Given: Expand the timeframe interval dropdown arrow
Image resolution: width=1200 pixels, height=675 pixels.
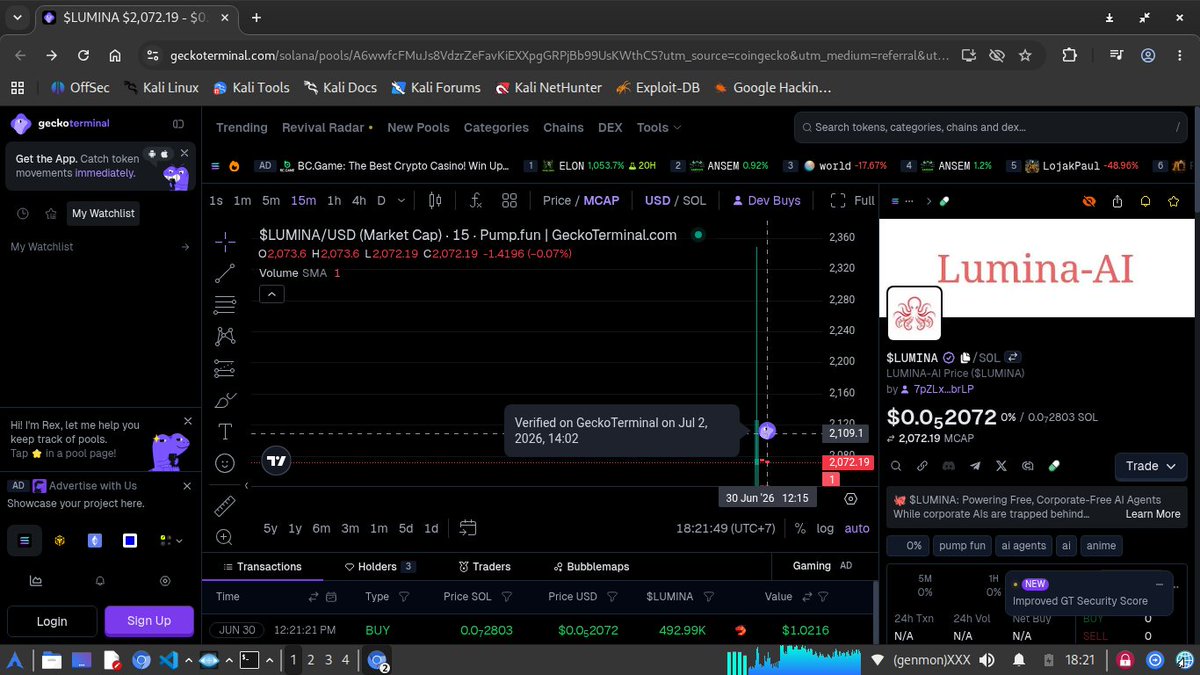Looking at the screenshot, I should pos(401,200).
